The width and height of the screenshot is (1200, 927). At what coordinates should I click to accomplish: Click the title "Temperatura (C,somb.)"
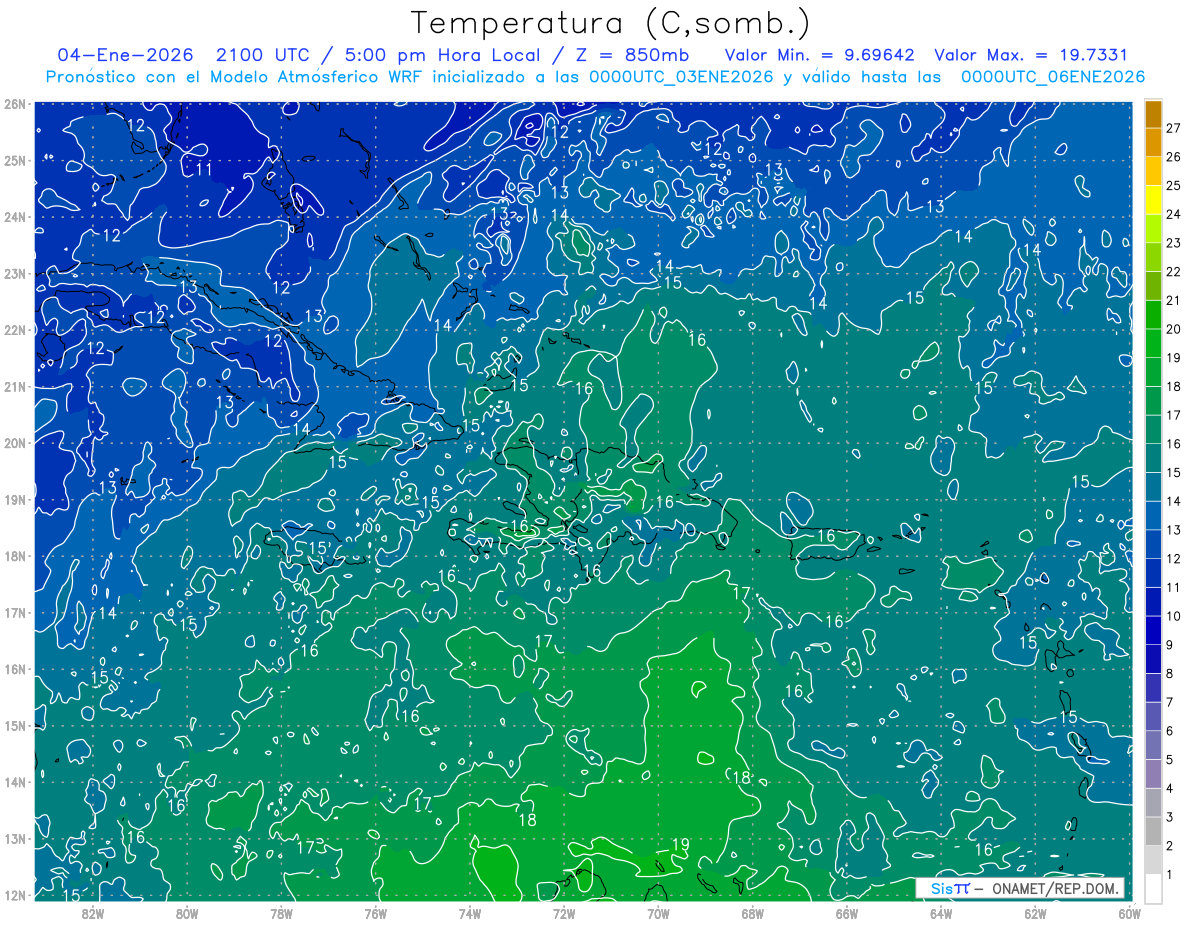[x=611, y=23]
